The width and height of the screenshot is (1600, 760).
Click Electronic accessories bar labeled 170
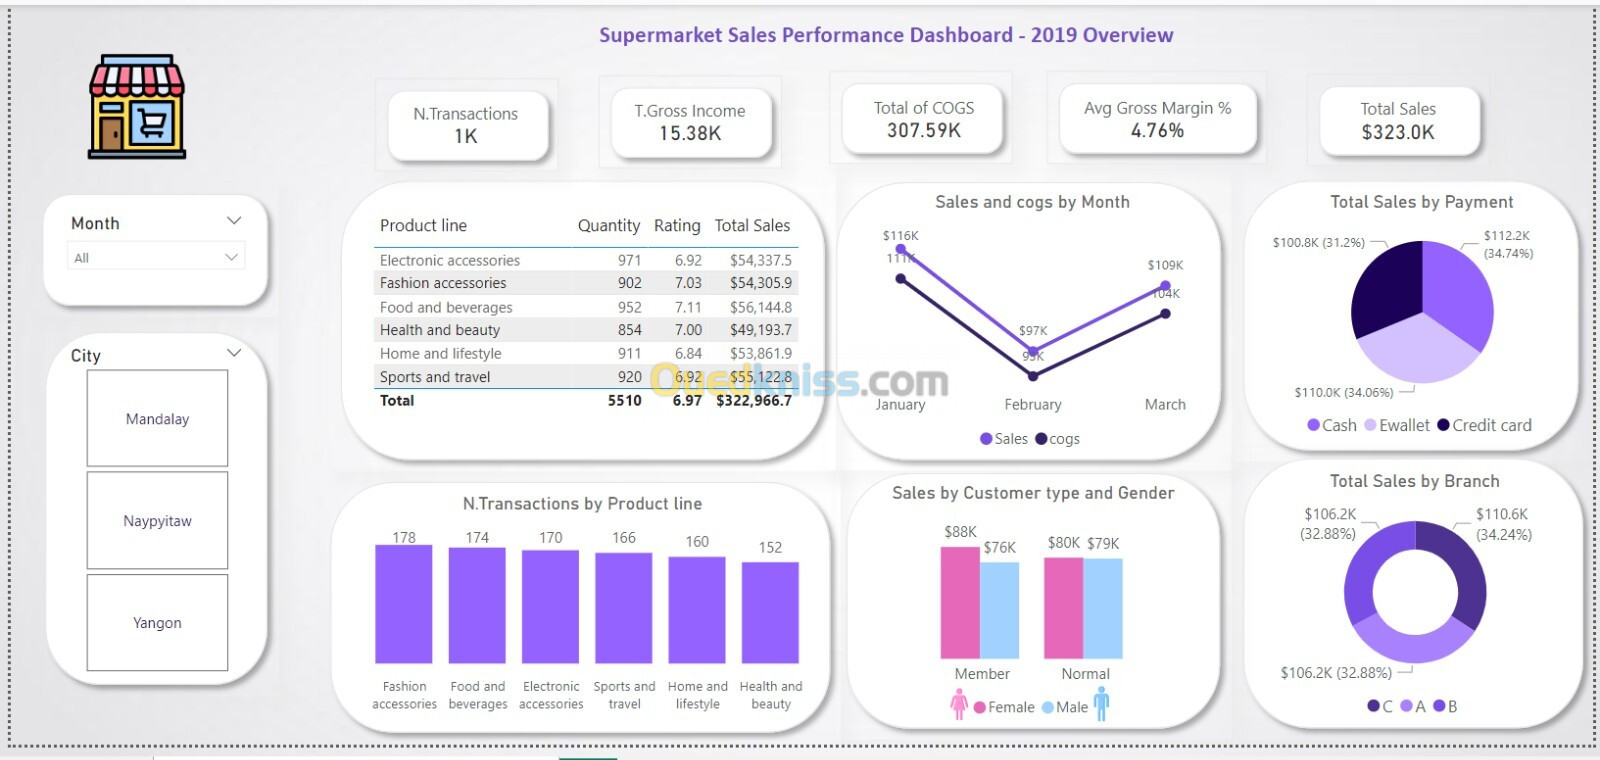click(x=550, y=607)
